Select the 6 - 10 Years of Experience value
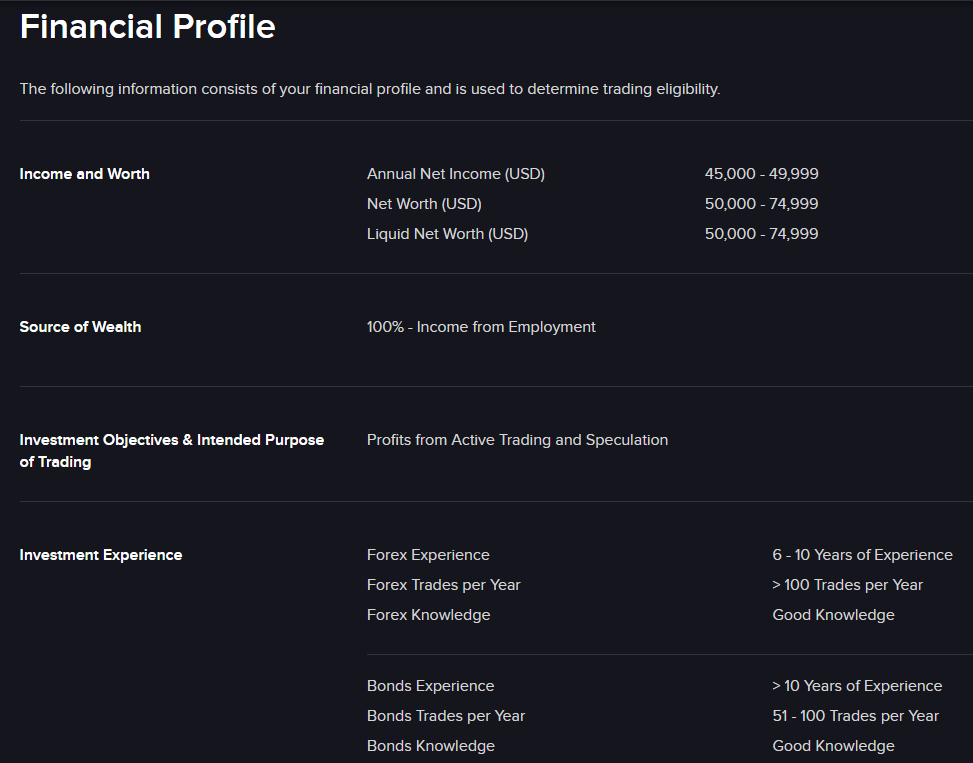973x763 pixels. tap(862, 554)
